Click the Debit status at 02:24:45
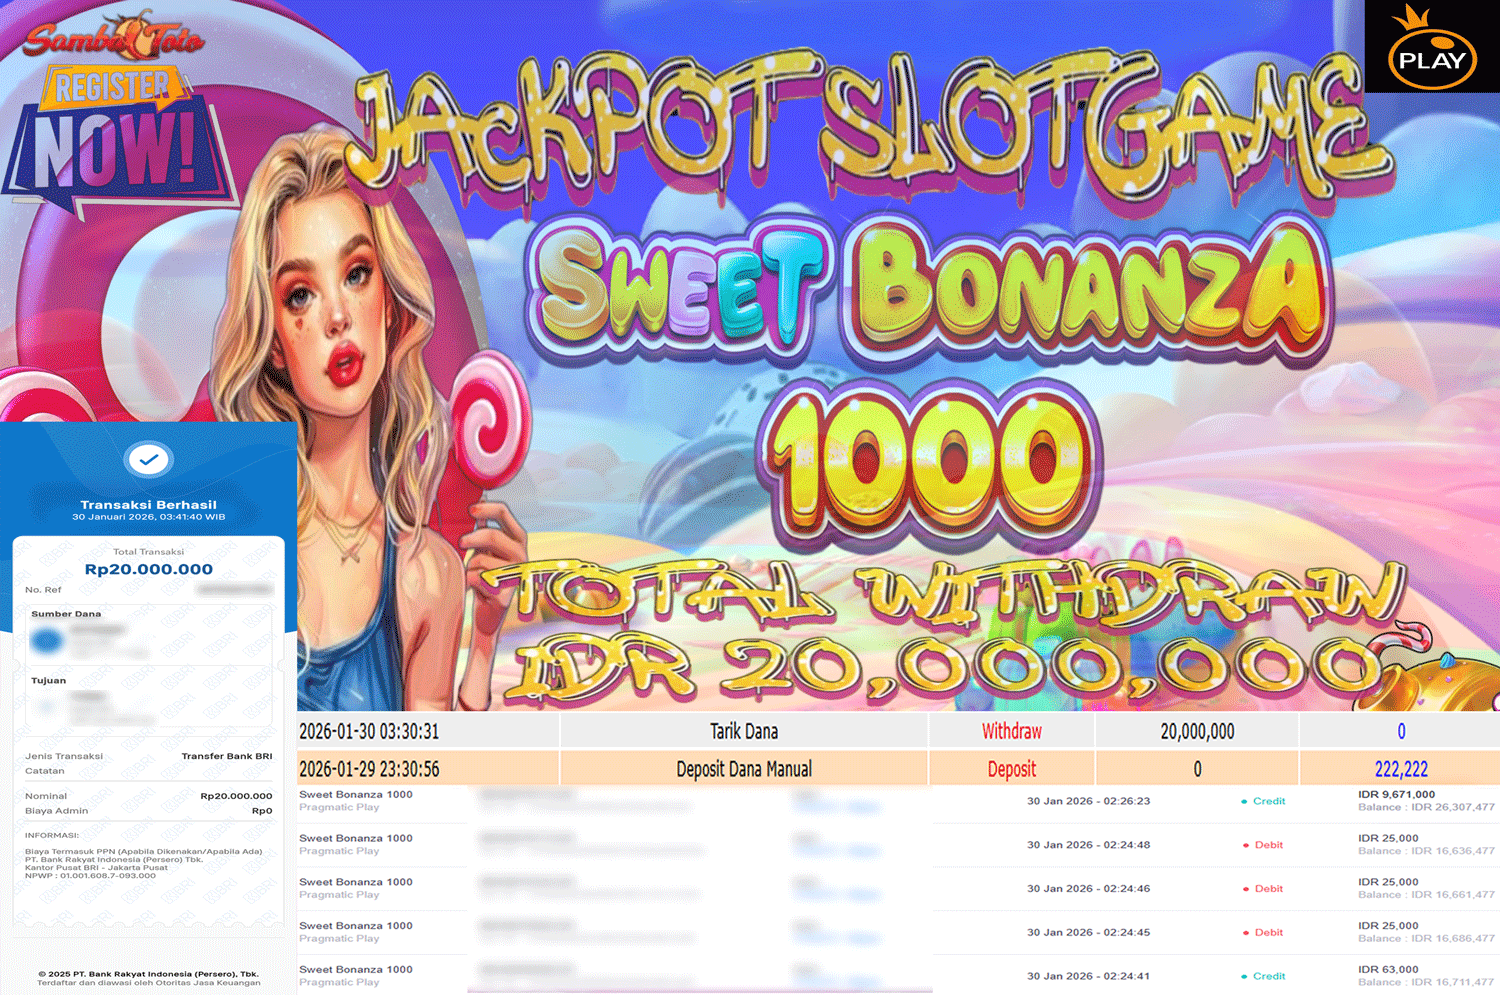1500x995 pixels. (x=1263, y=932)
